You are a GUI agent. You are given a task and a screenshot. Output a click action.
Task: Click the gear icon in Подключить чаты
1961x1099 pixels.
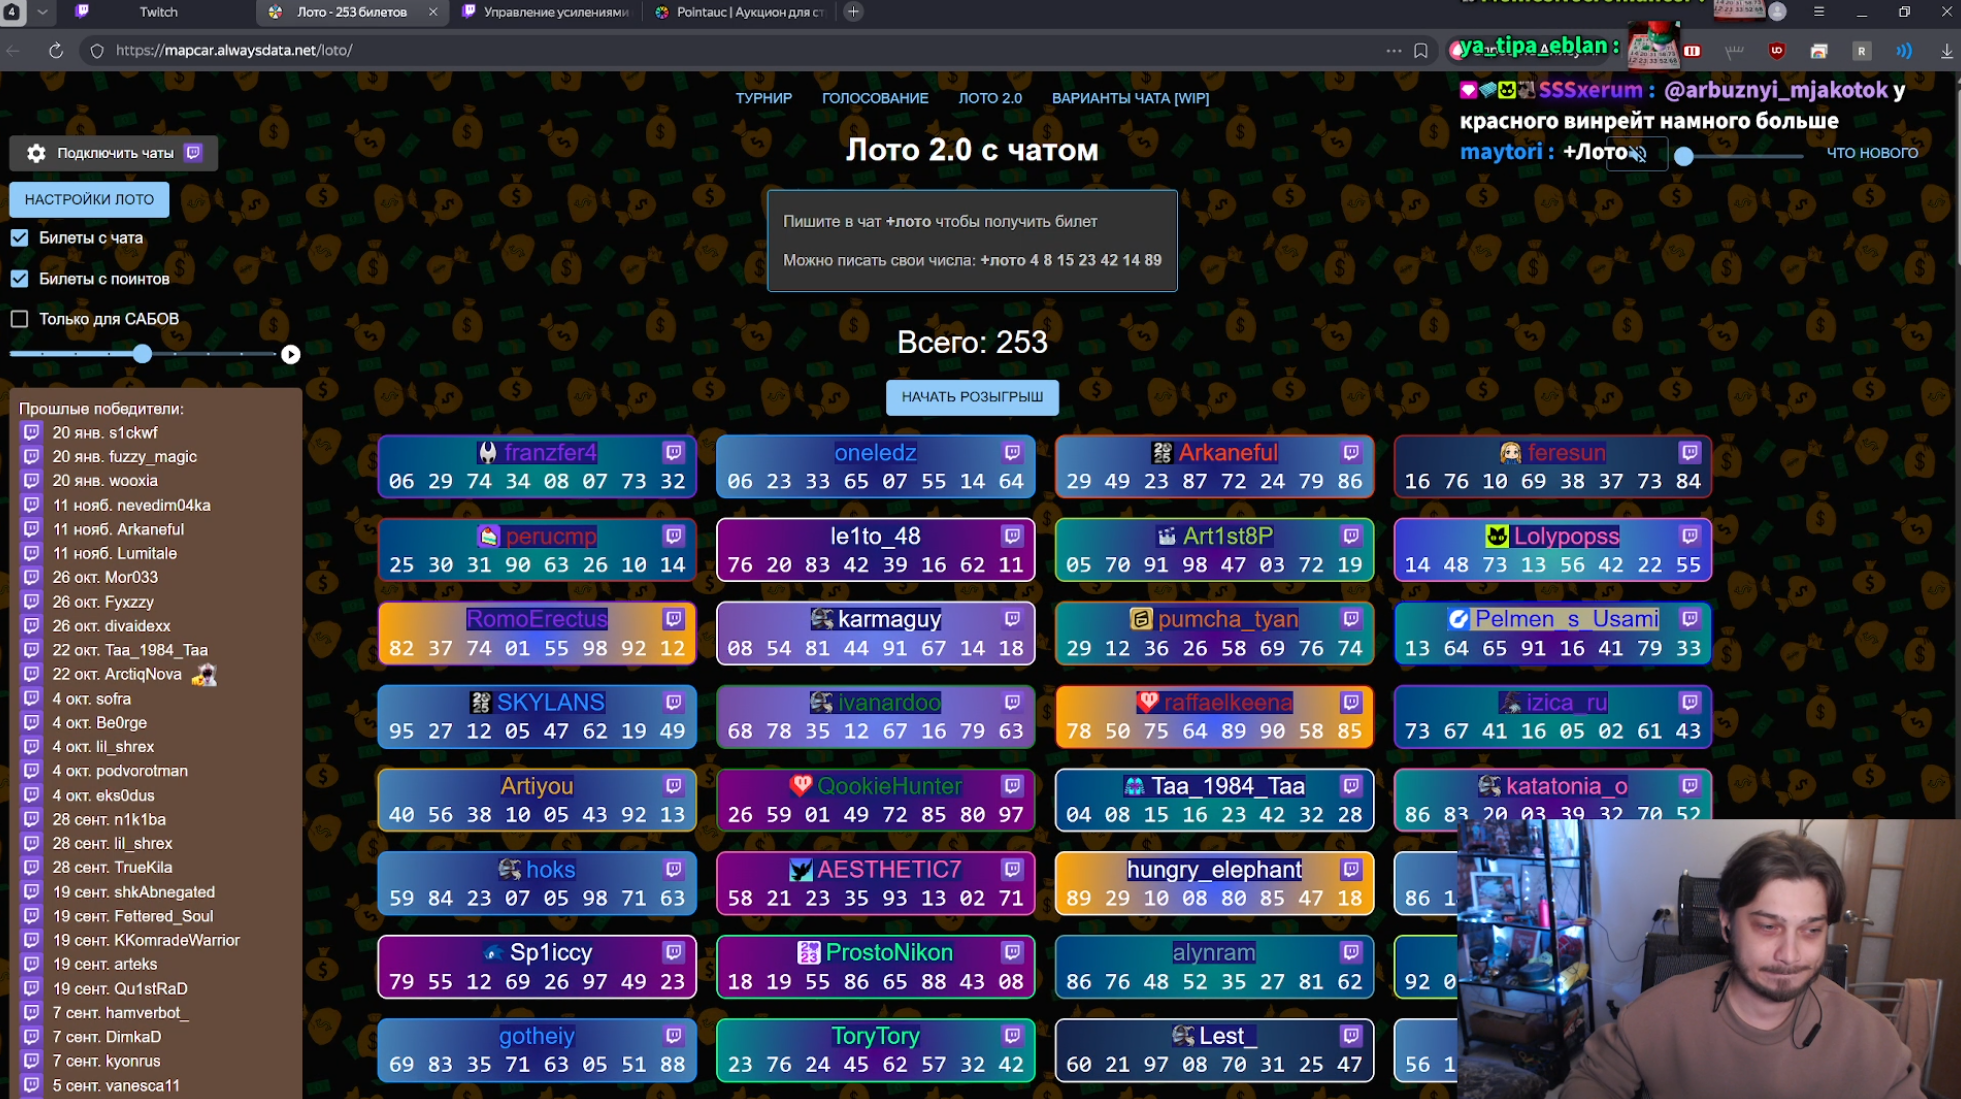(x=36, y=153)
